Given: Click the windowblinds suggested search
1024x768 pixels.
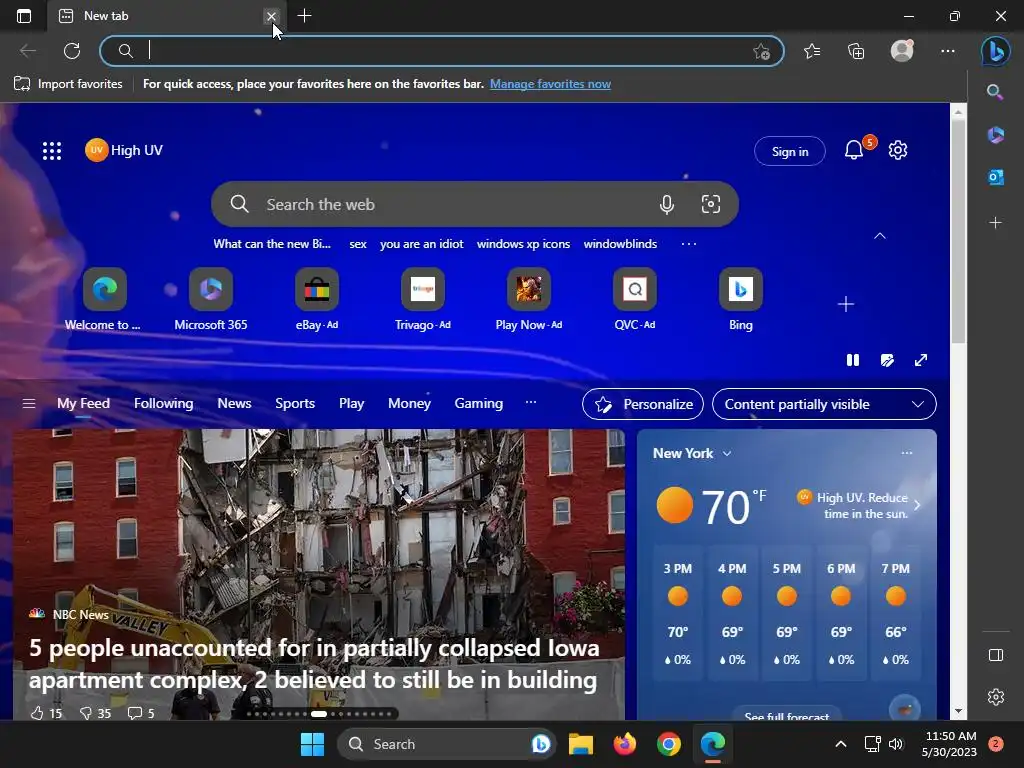Looking at the screenshot, I should (x=620, y=244).
